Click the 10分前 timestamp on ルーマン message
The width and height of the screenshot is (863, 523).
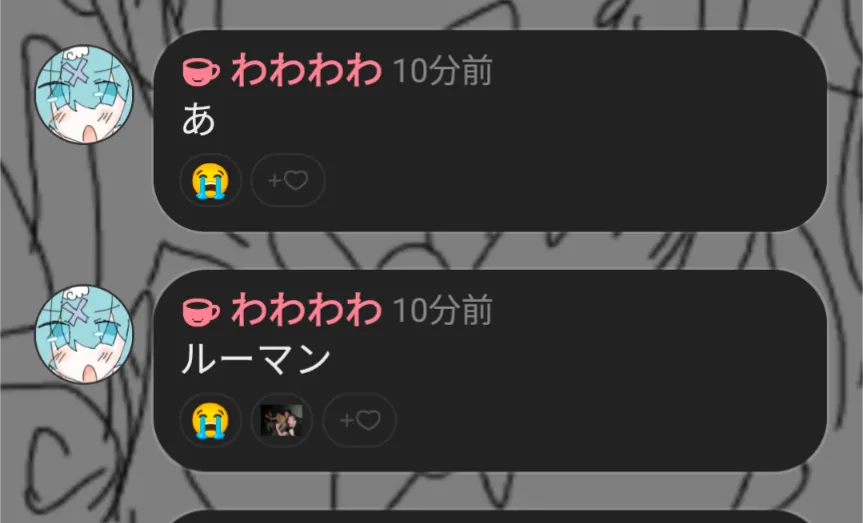(443, 311)
